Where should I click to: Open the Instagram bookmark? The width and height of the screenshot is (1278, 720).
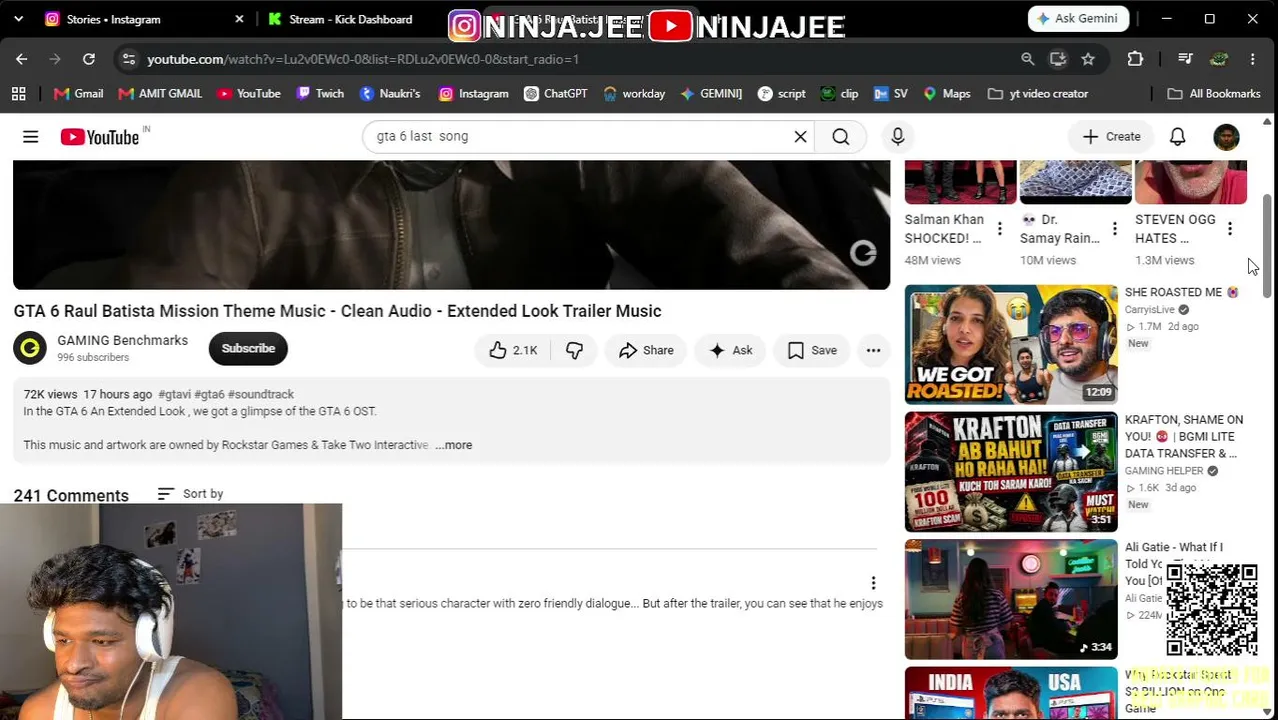[x=473, y=93]
